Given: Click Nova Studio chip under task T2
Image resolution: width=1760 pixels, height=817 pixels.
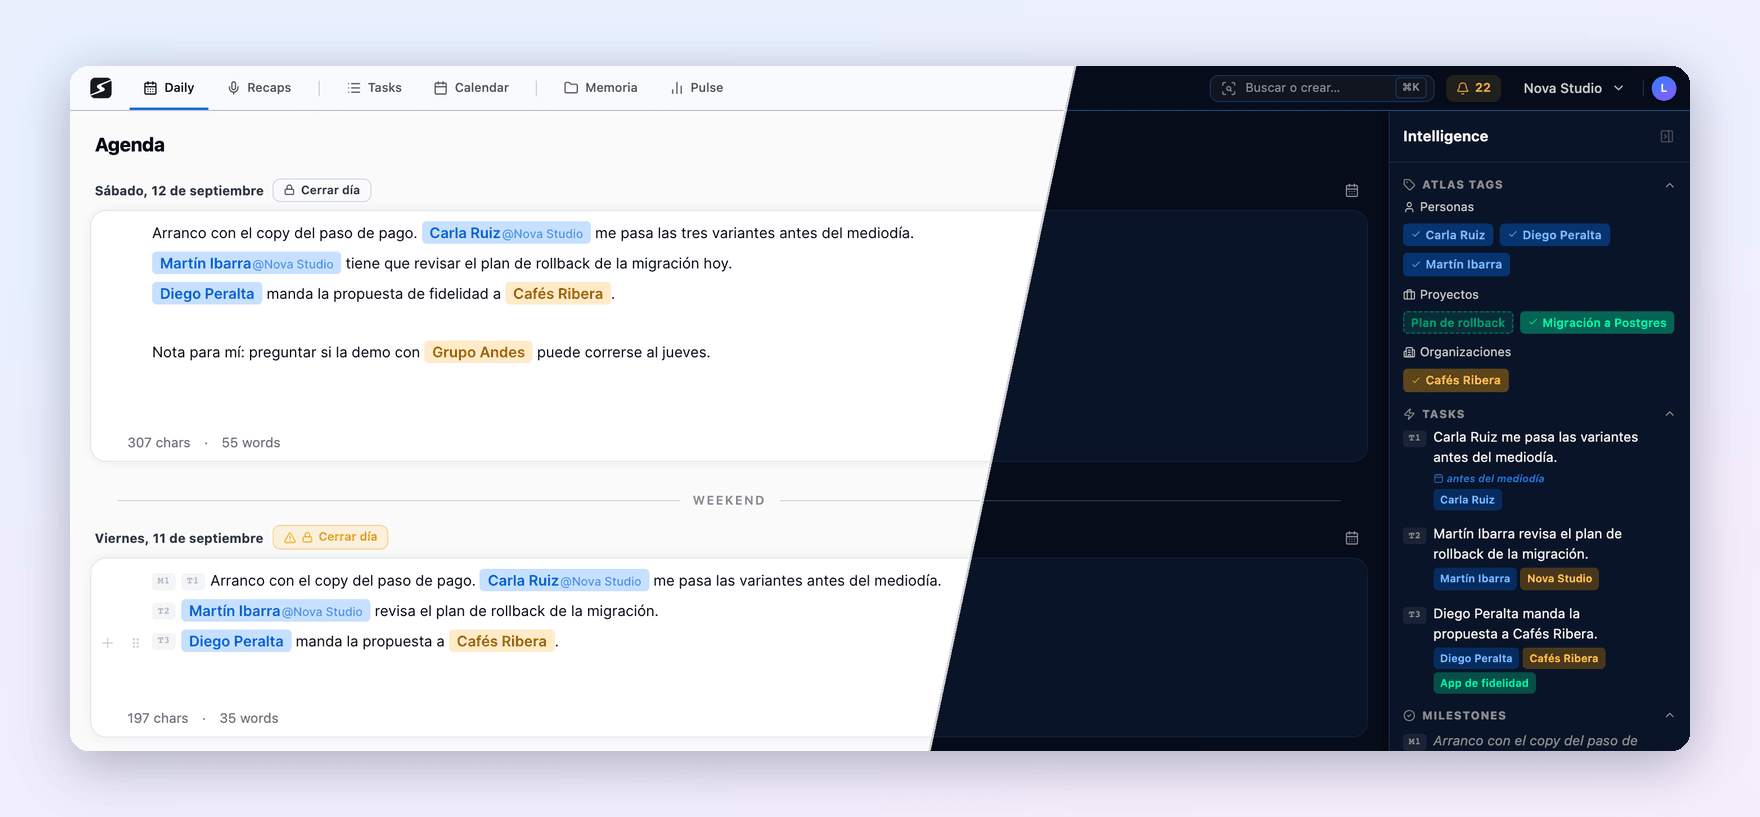Looking at the screenshot, I should pos(1559,578).
